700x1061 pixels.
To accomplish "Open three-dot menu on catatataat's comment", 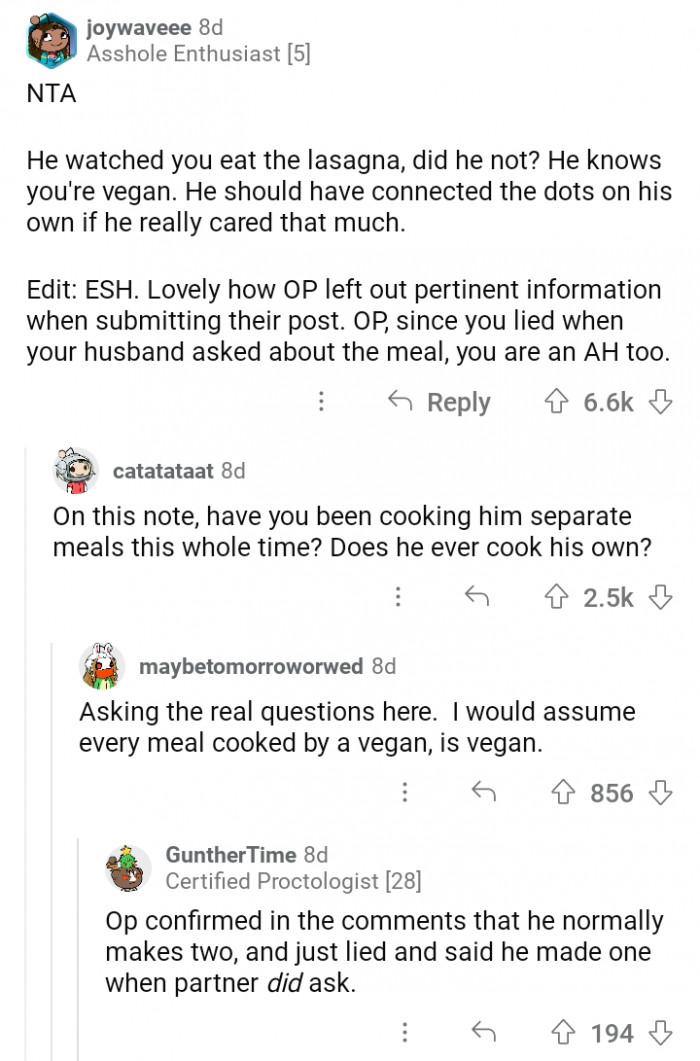I will (x=398, y=597).
